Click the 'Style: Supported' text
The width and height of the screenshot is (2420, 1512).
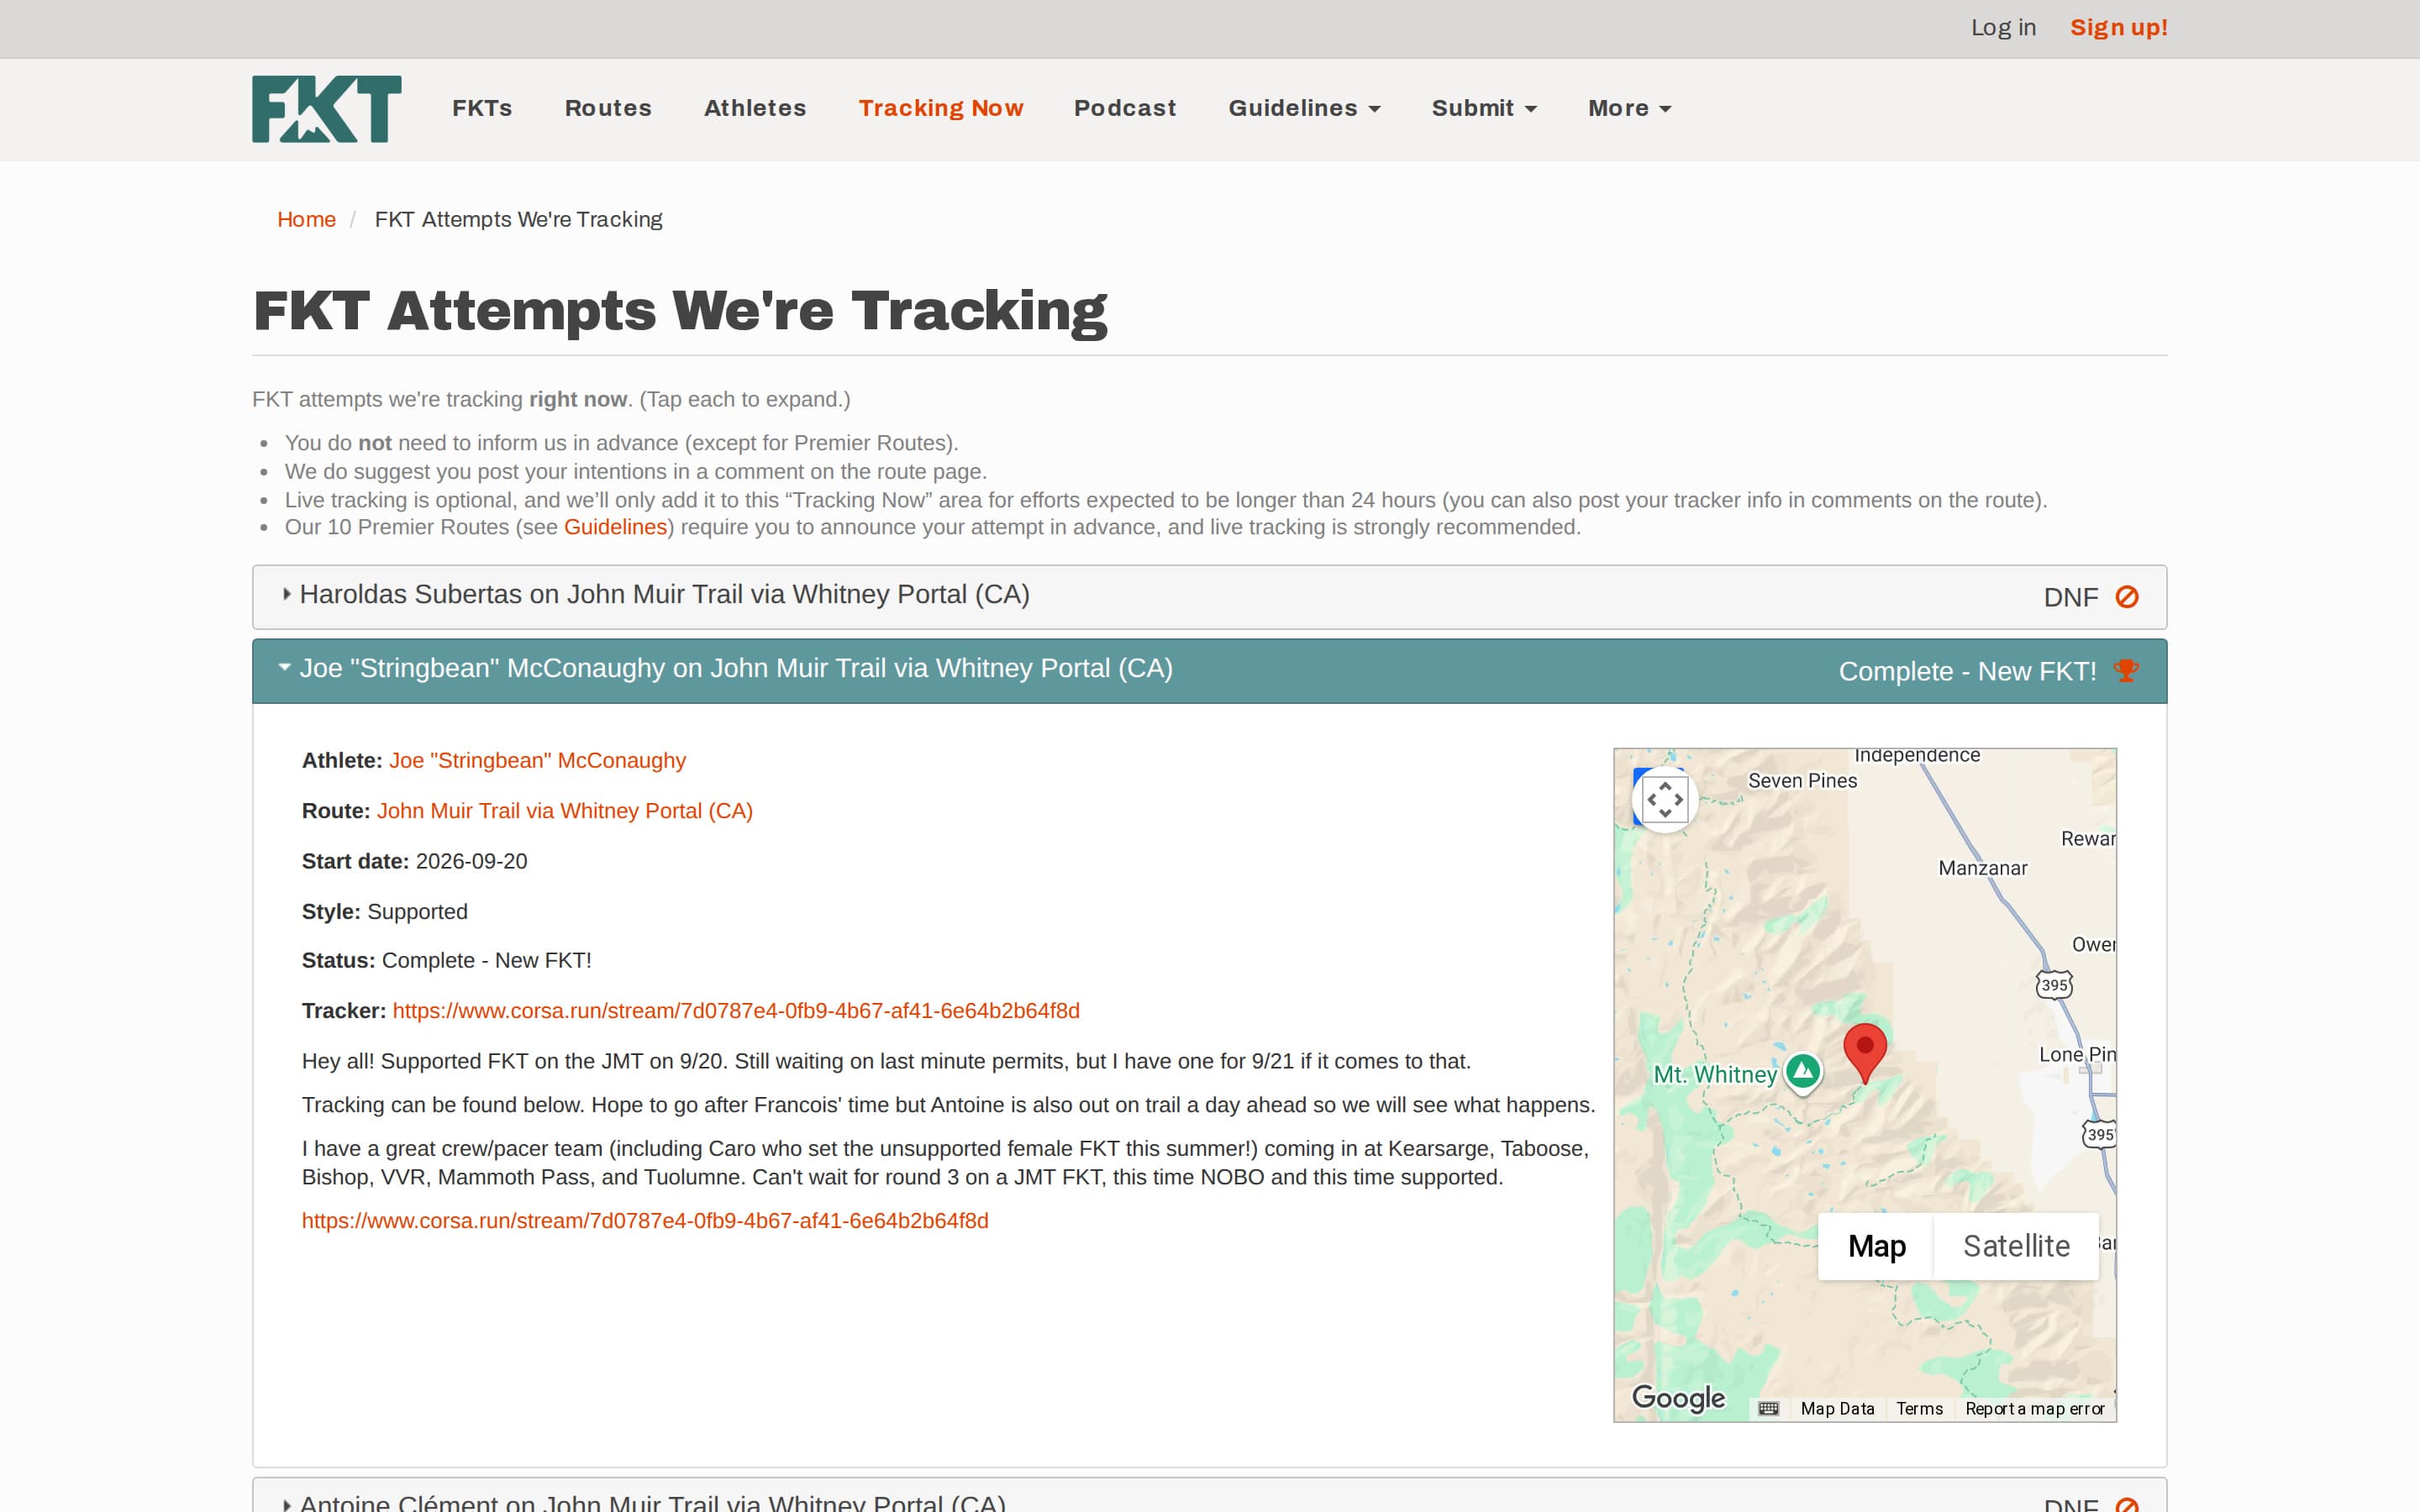(x=384, y=912)
